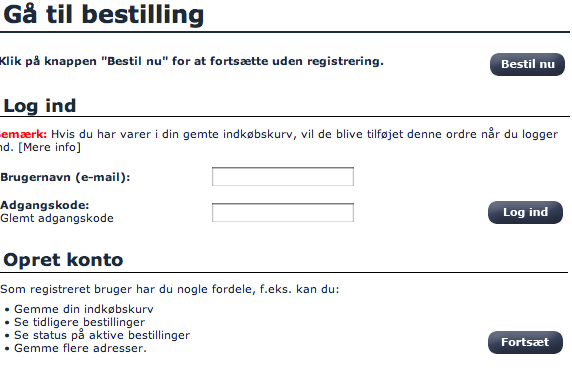Click the "fortsætte uden registrering" instruction text
572x369 pixels.
192,61
